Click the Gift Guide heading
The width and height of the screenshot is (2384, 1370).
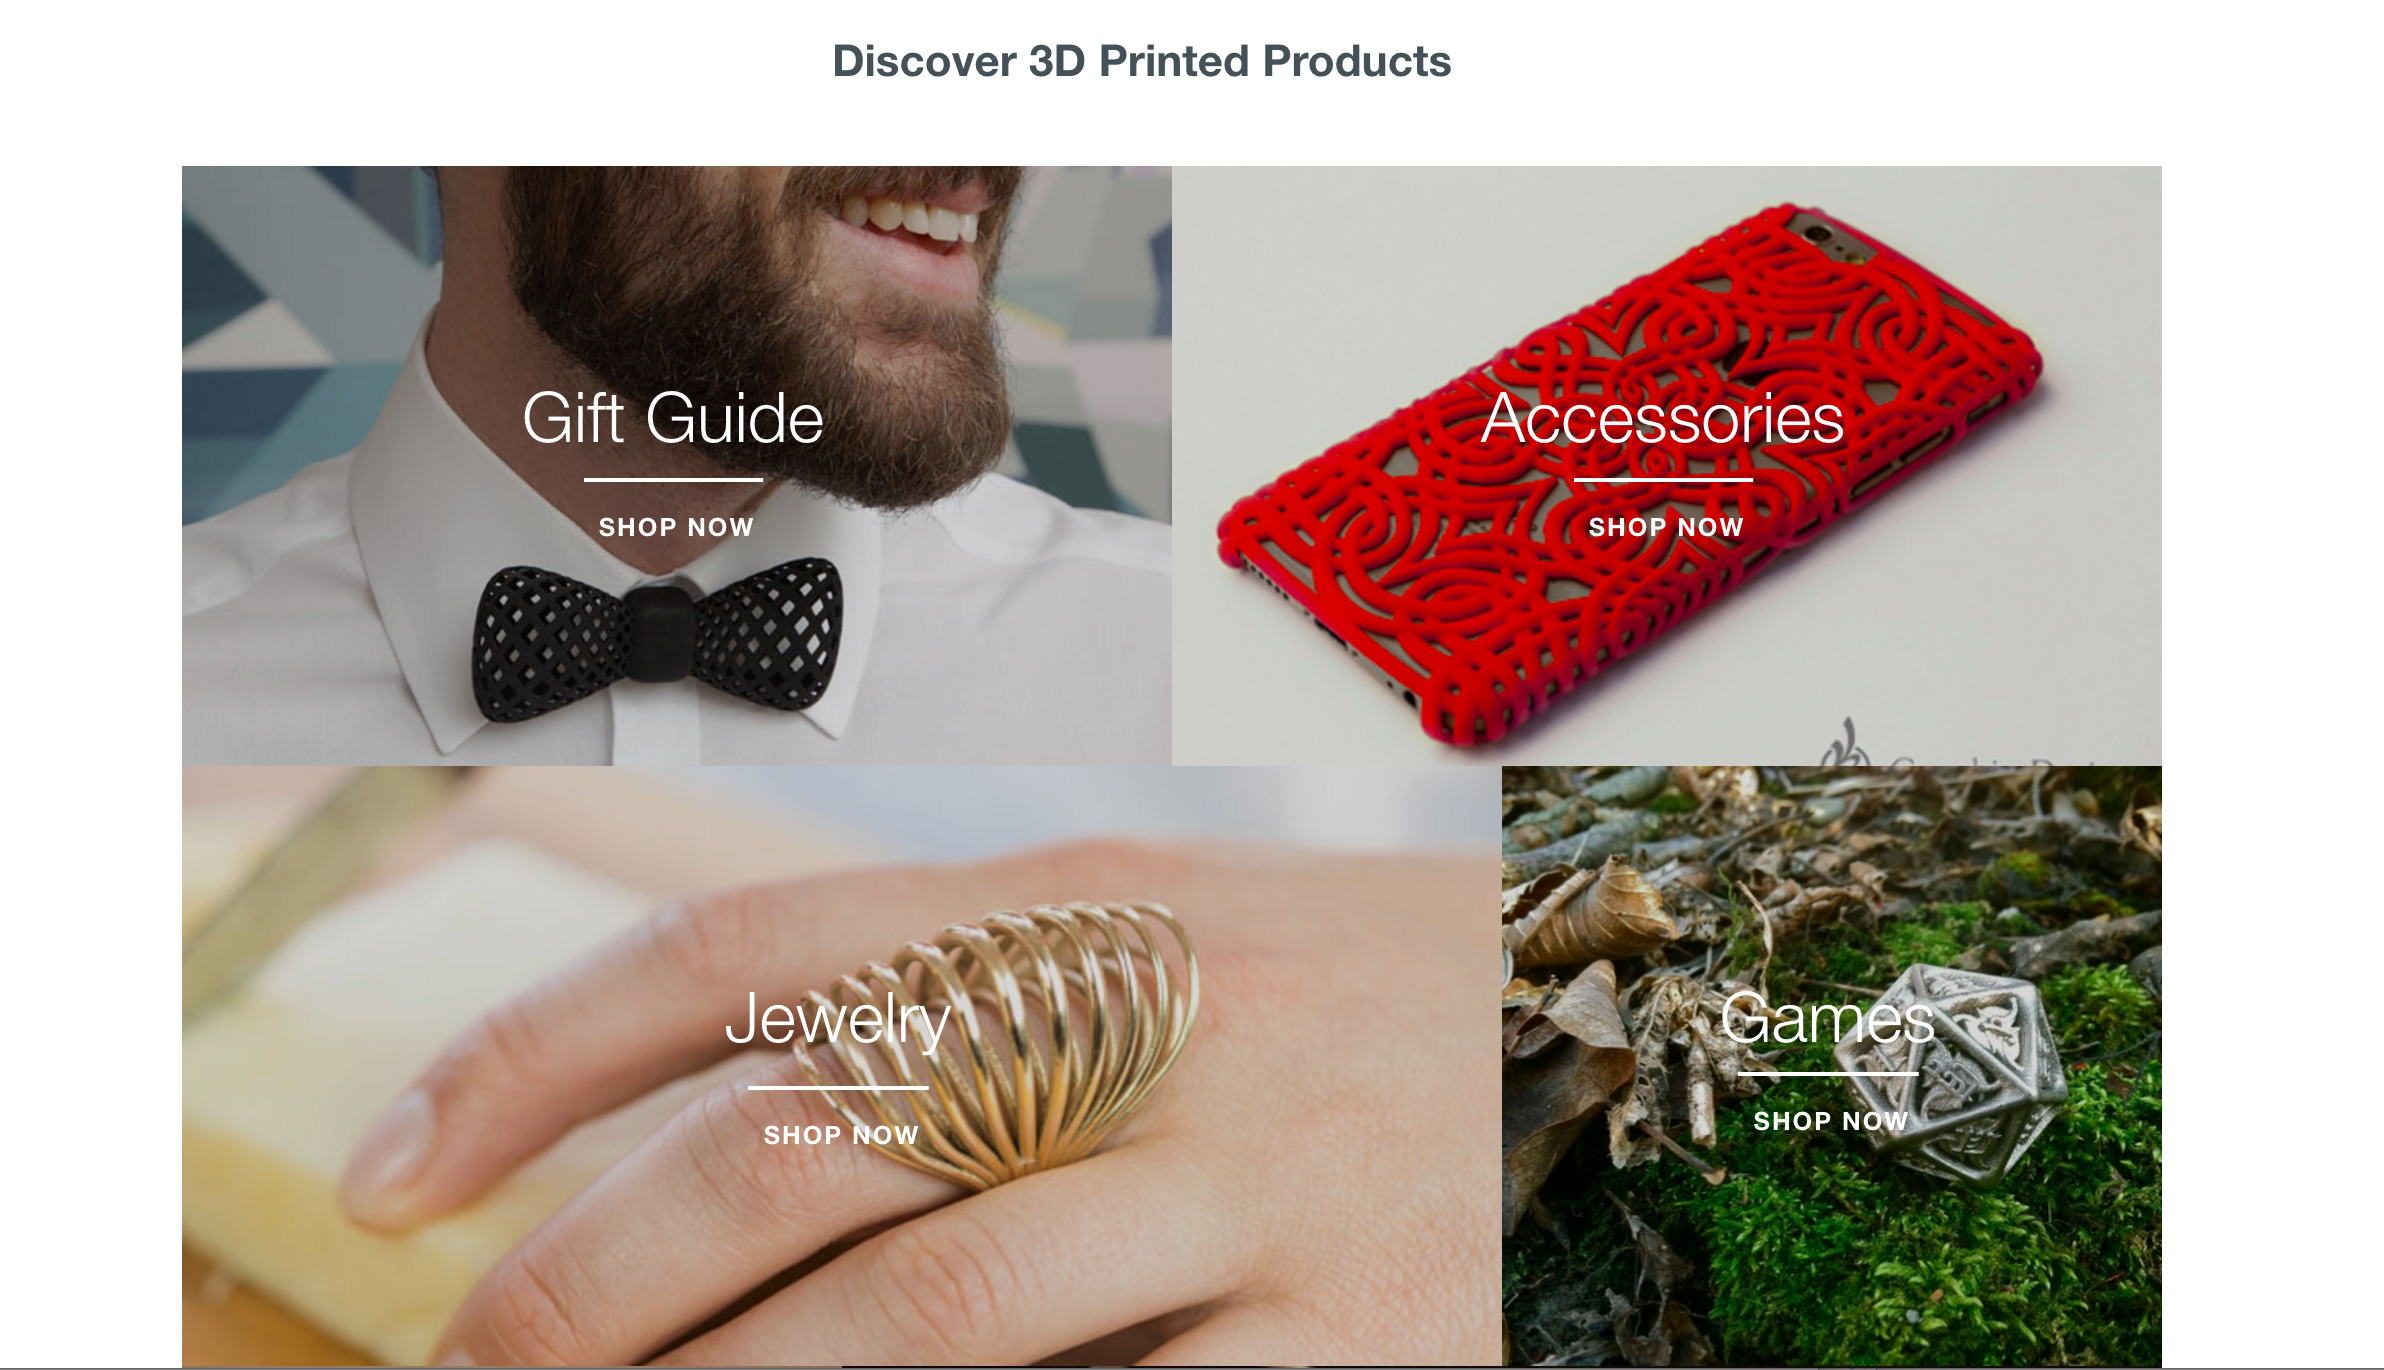tap(673, 418)
